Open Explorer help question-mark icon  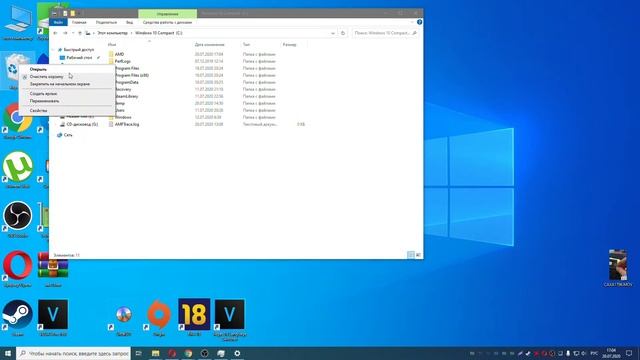coord(419,22)
